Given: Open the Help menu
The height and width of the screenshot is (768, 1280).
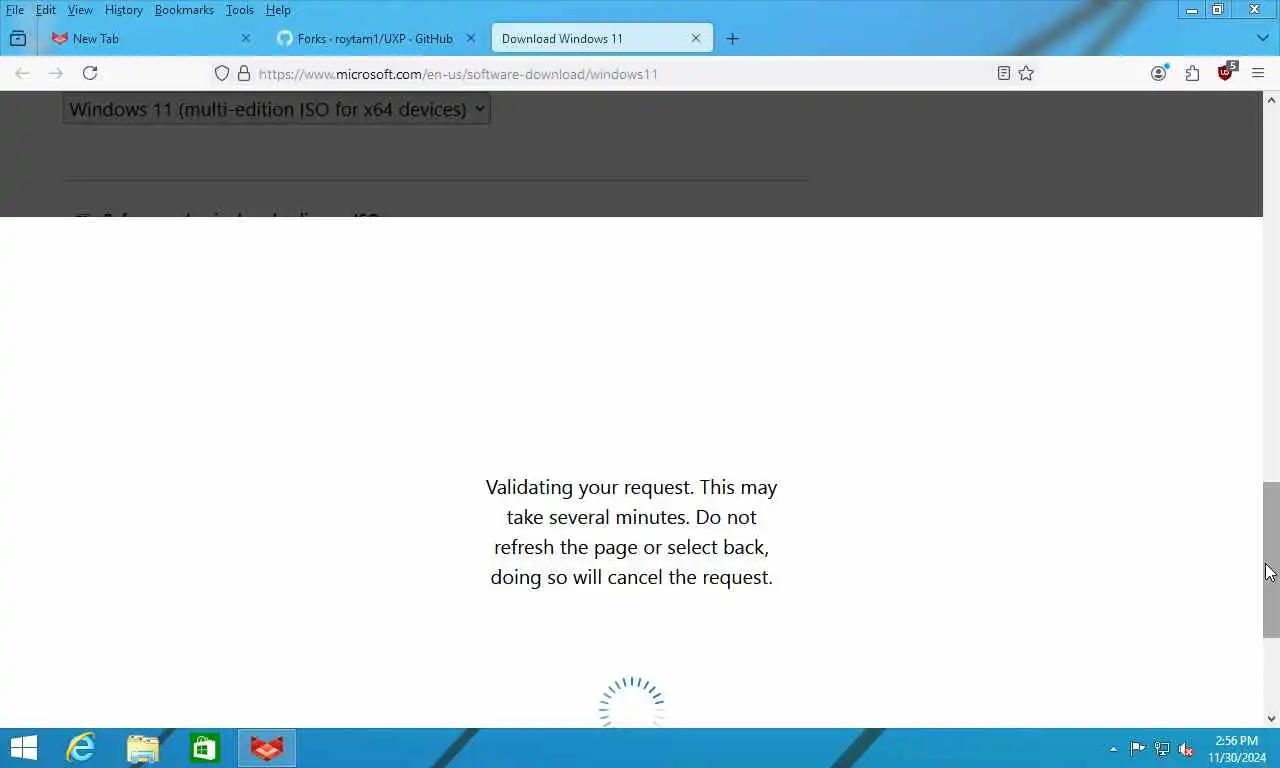Looking at the screenshot, I should (x=278, y=10).
